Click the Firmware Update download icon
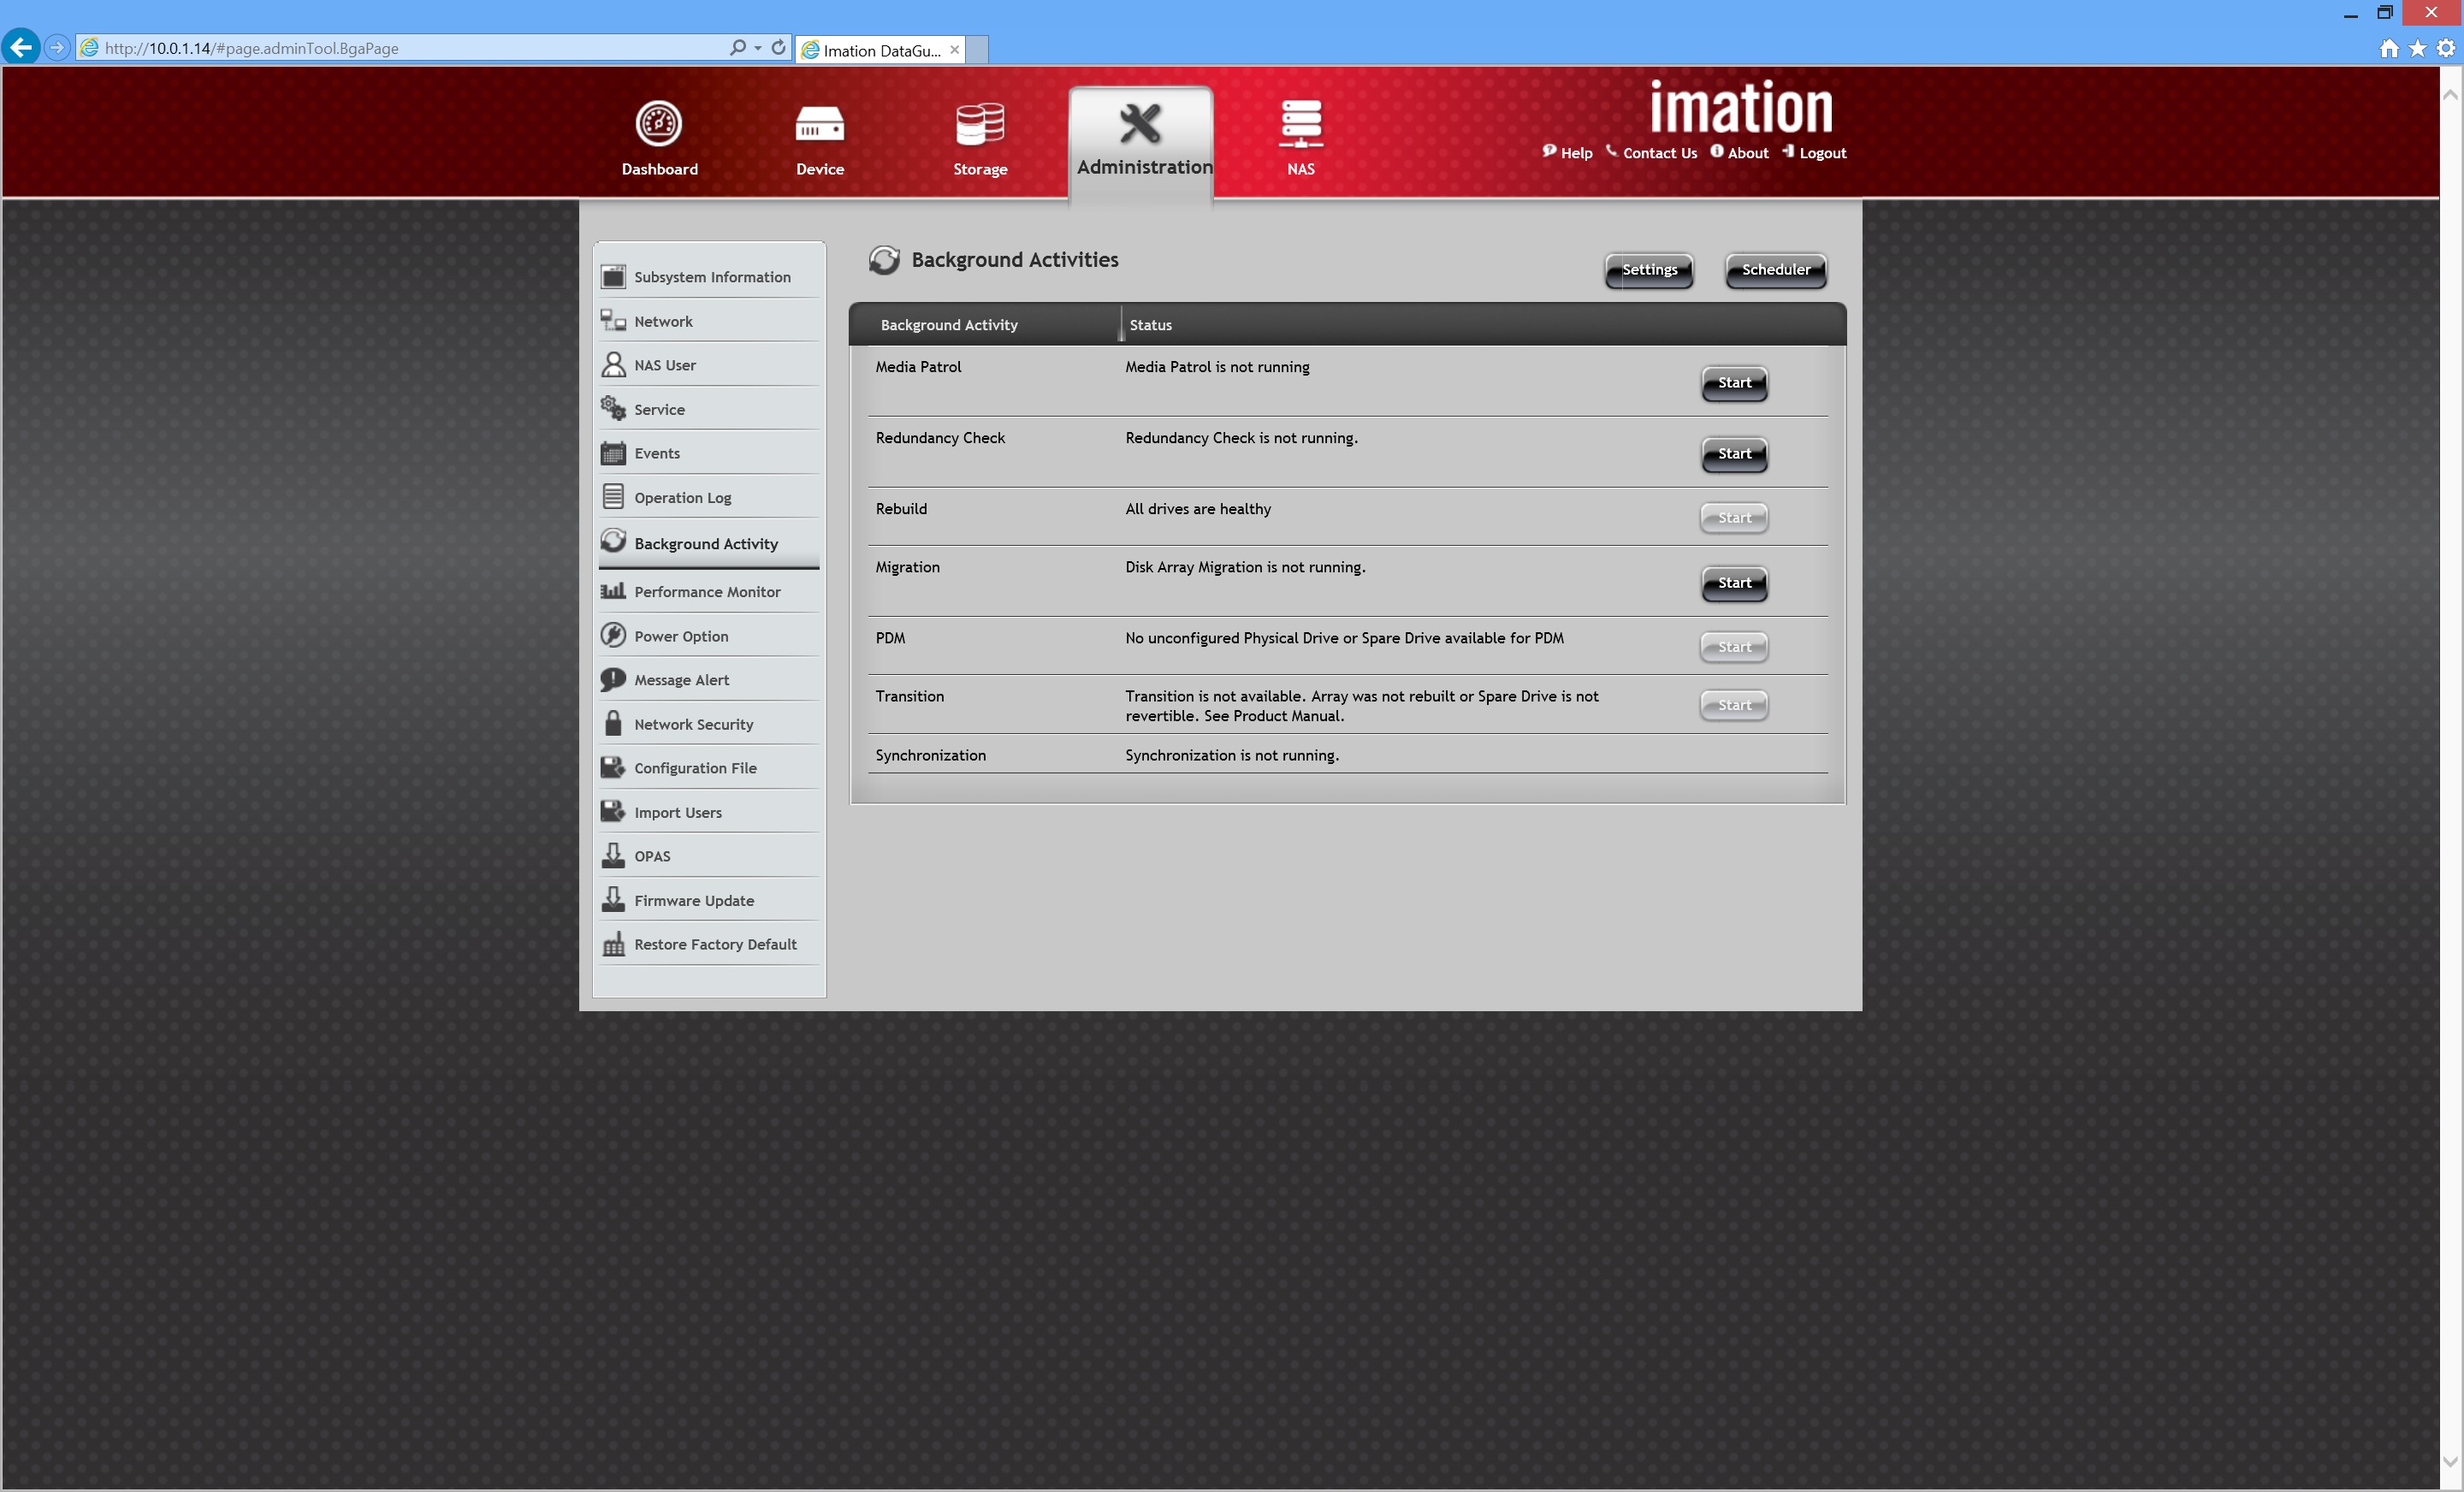Image resolution: width=2464 pixels, height=1492 pixels. [613, 899]
